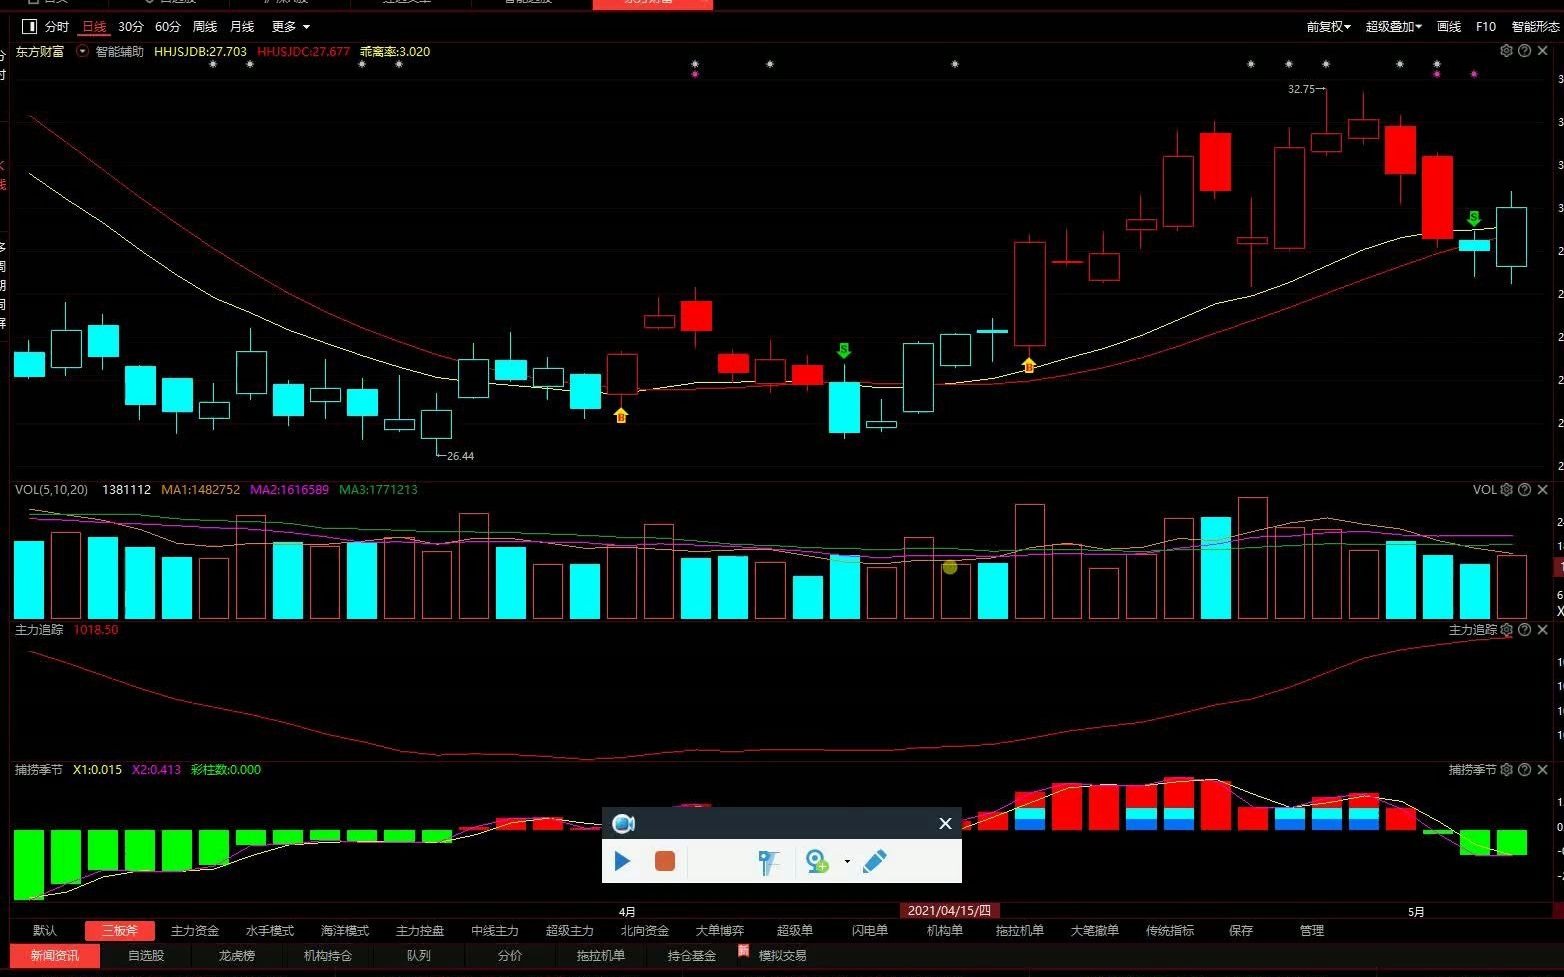Open VOL panel help icon
This screenshot has width=1564, height=977.
click(x=1524, y=490)
